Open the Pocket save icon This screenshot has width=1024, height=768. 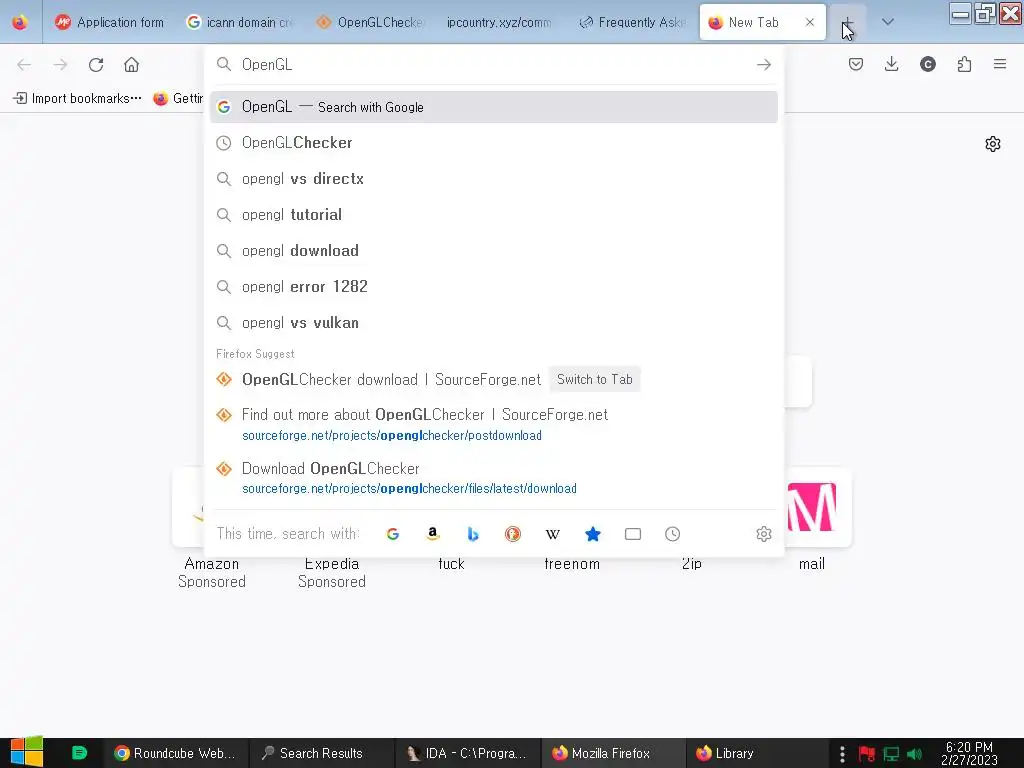coord(856,64)
